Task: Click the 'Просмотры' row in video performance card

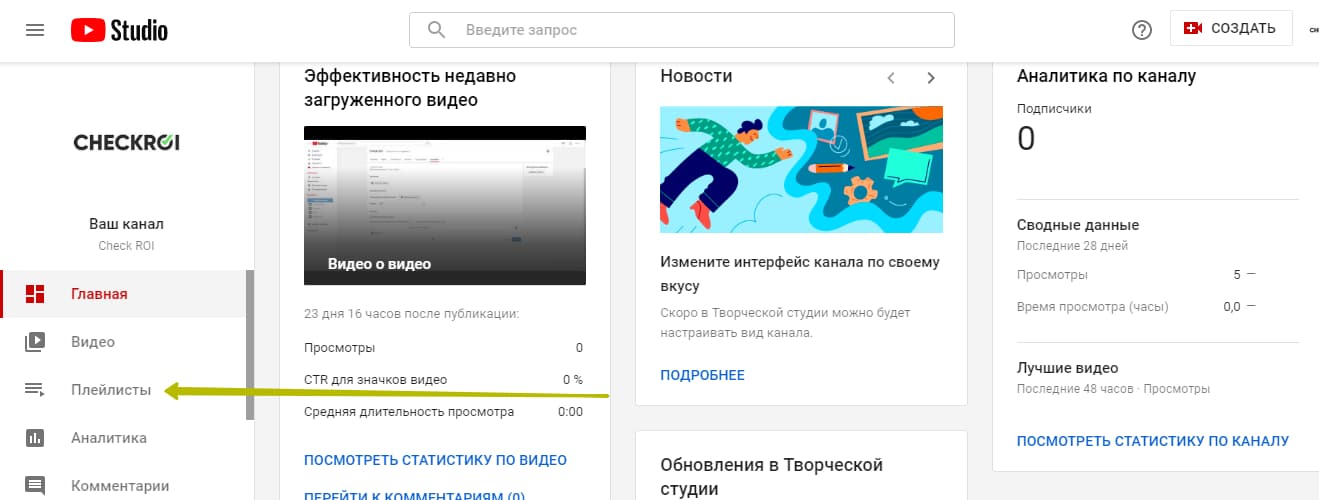Action: click(444, 348)
